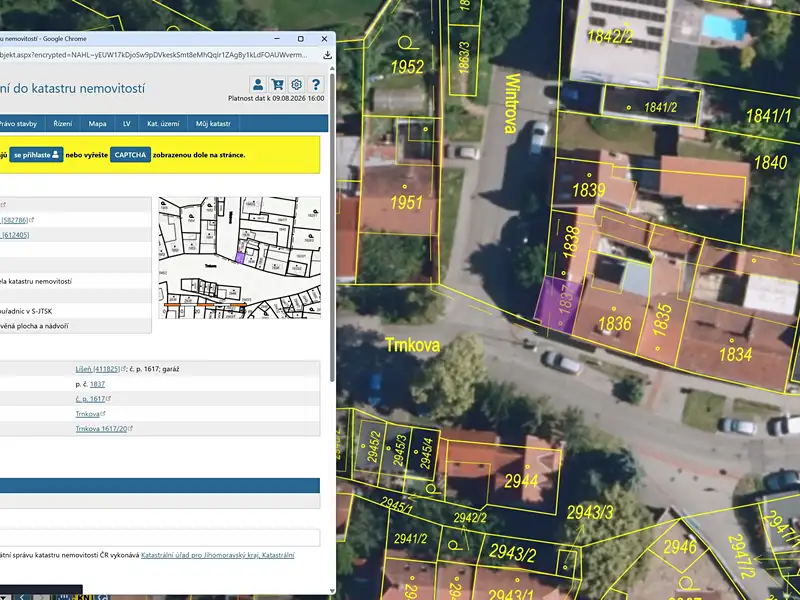
Task: Click parcel label 1840 on the map
Action: (770, 163)
